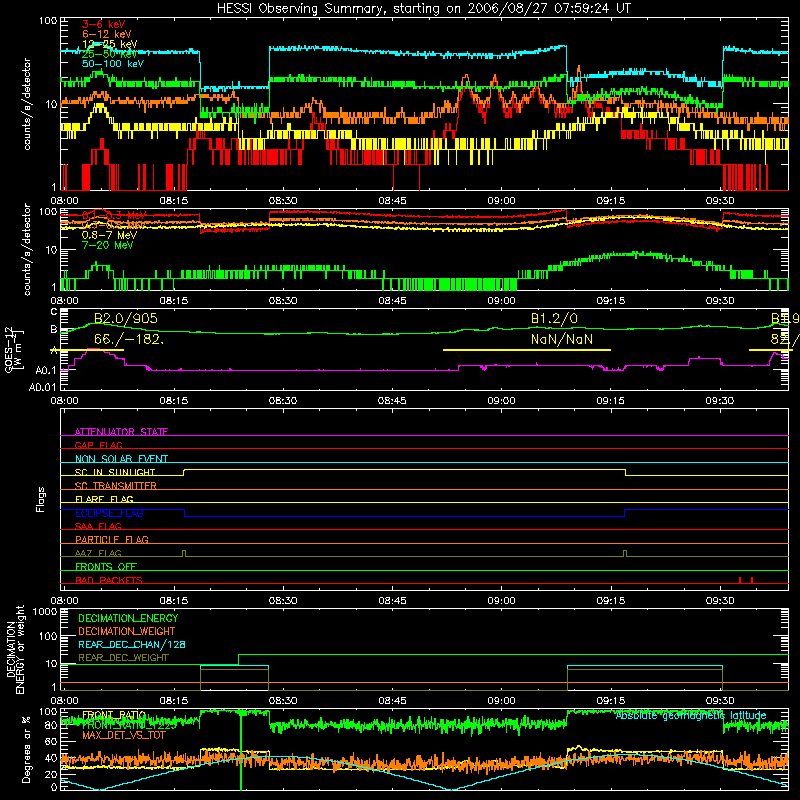The image size is (800, 800).
Task: Click the HESSI Observing Summary title text
Action: [x=423, y=9]
